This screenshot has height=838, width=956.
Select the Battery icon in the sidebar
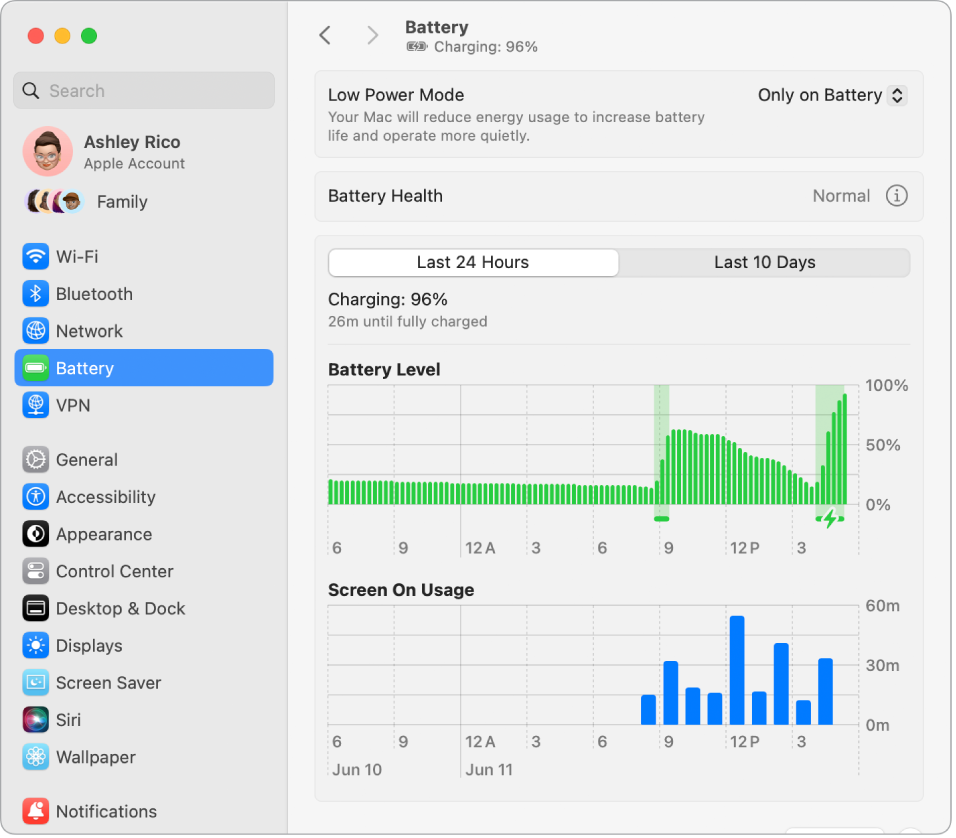(36, 367)
